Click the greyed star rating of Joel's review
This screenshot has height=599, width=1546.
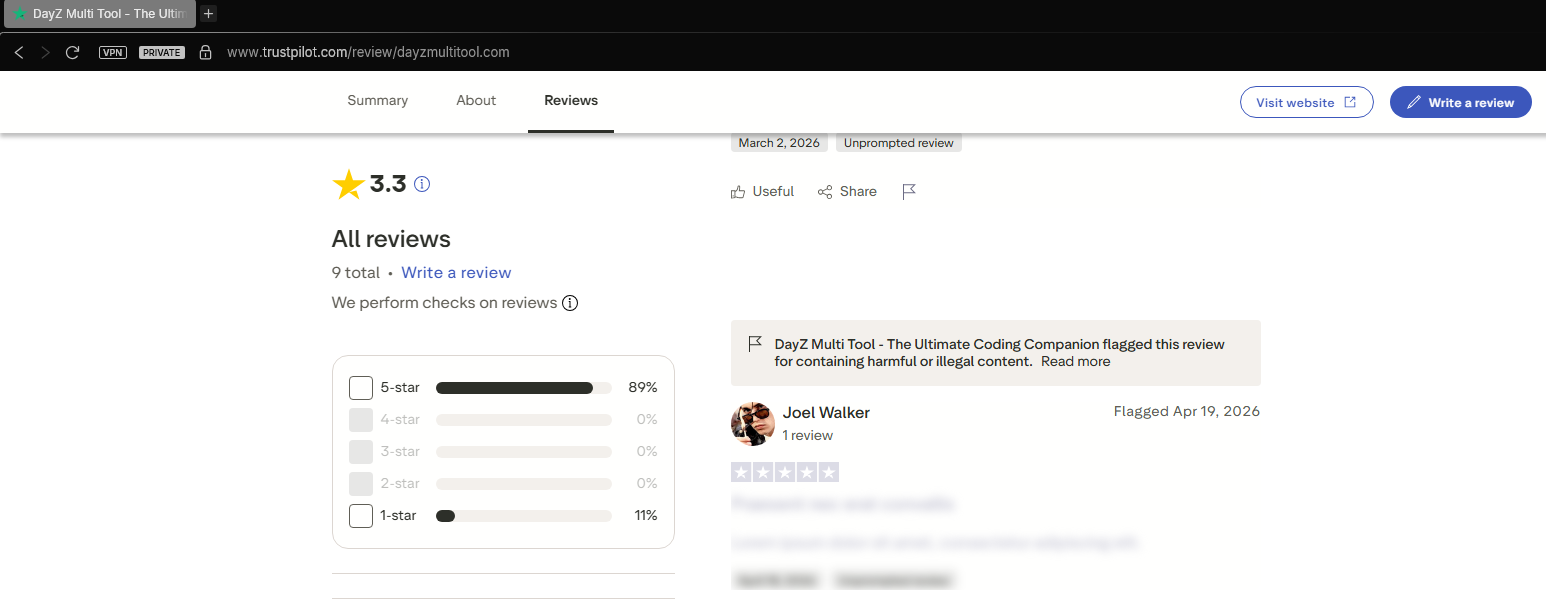click(x=785, y=472)
